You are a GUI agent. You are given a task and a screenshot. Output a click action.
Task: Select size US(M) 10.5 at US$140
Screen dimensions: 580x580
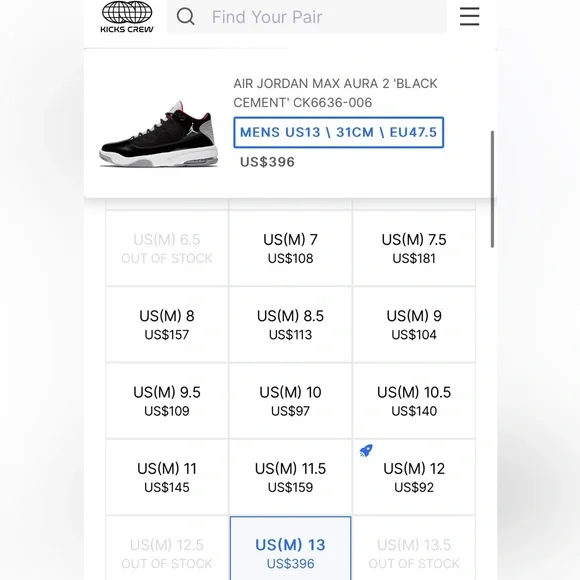[x=414, y=401]
